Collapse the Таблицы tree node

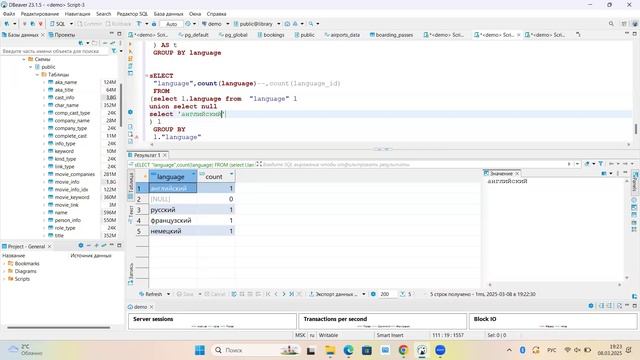pyautogui.click(x=37, y=75)
